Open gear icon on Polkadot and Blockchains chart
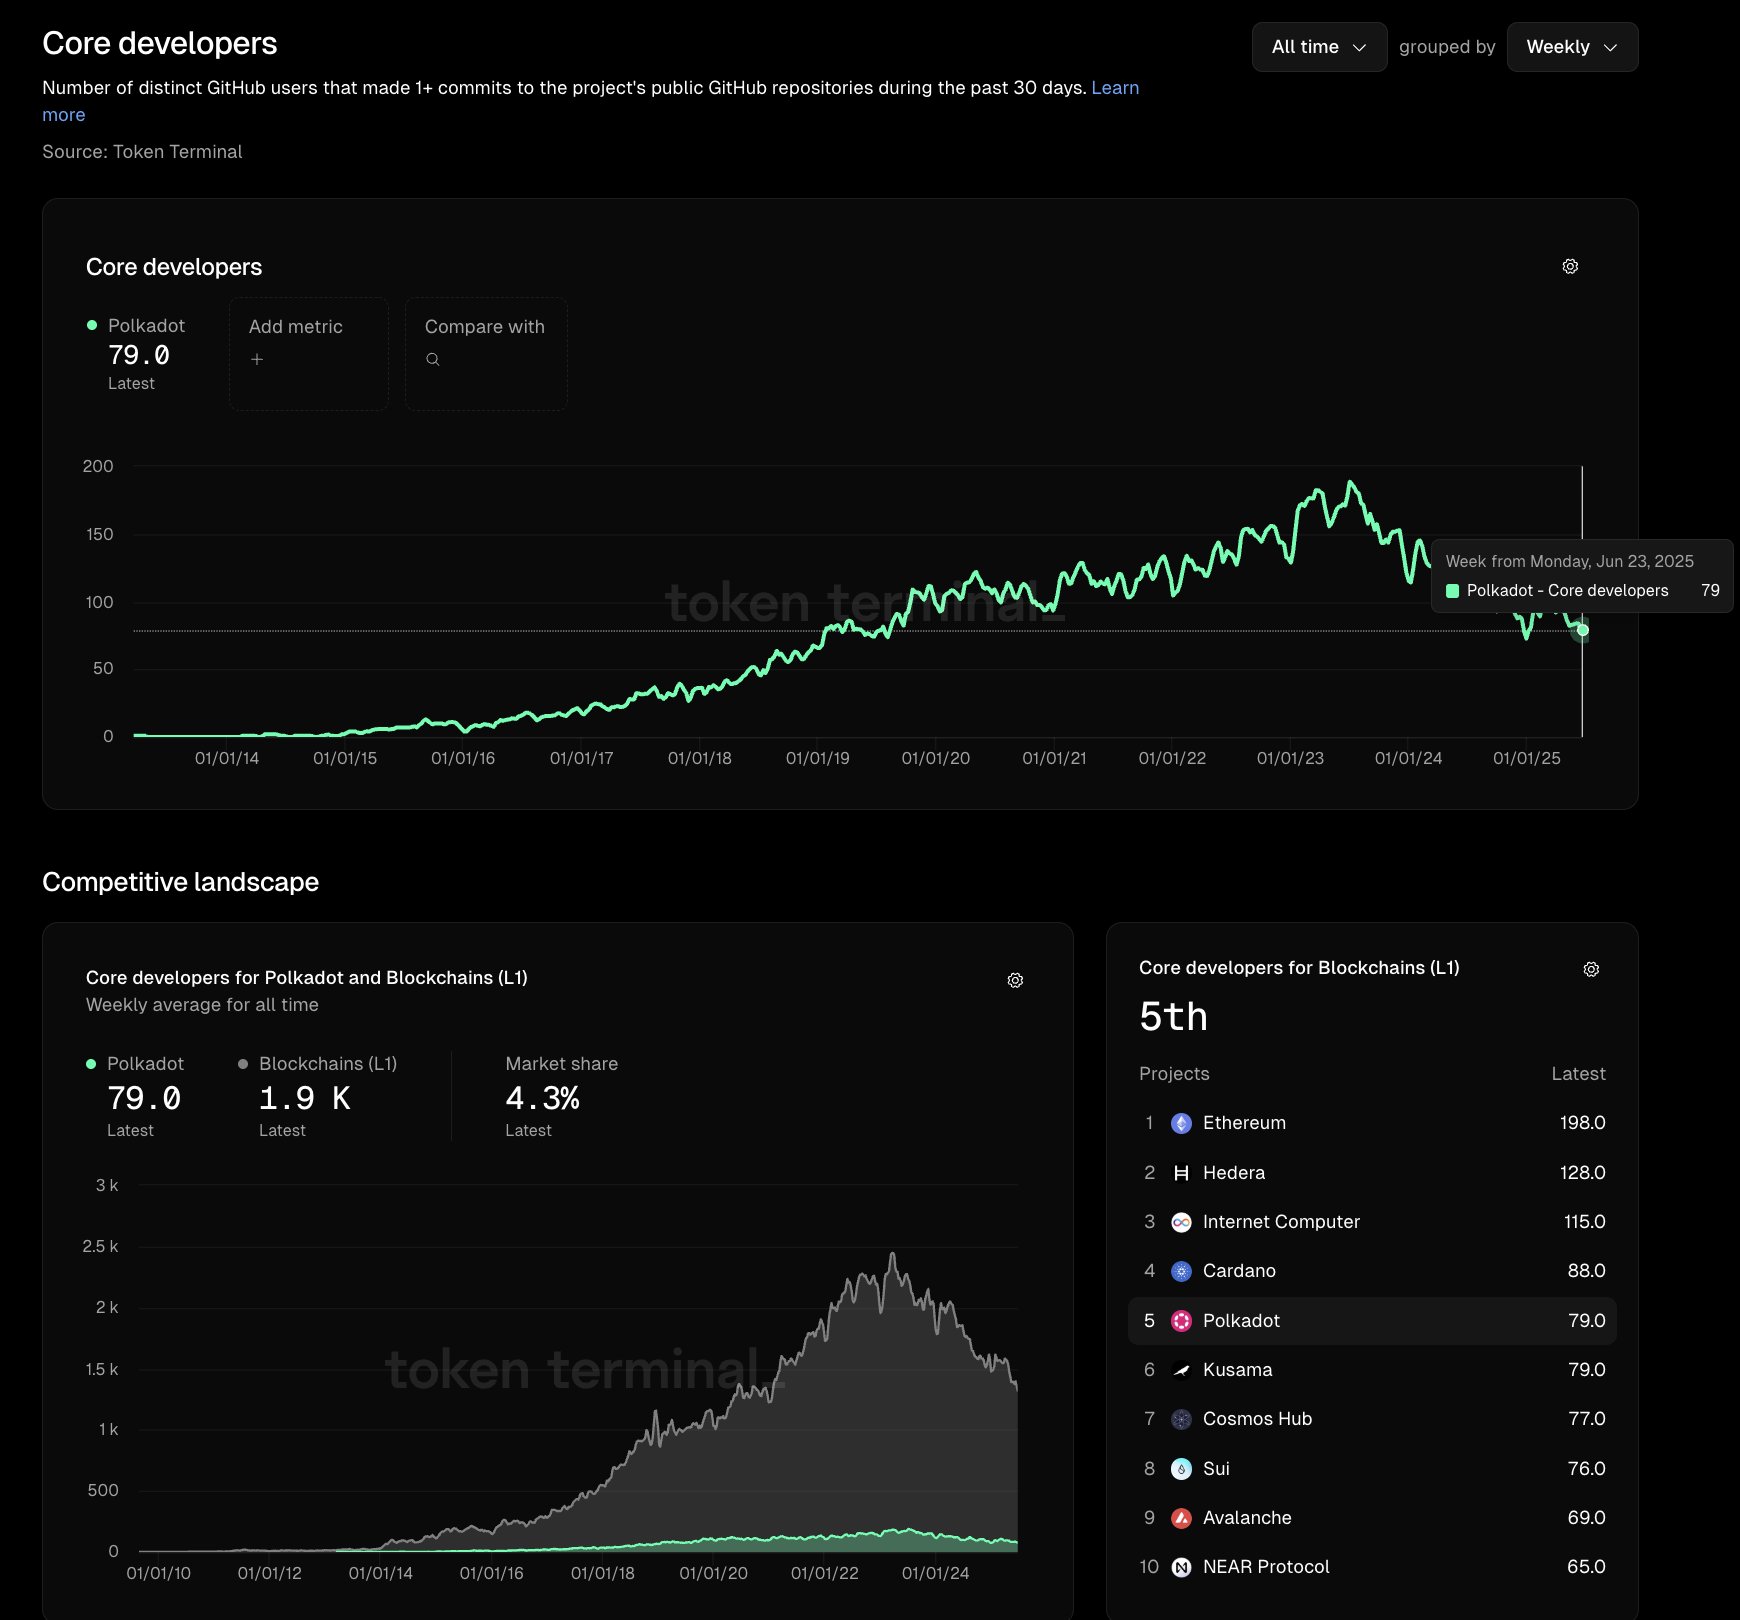Screen dimensions: 1740x1620 click(x=1015, y=980)
